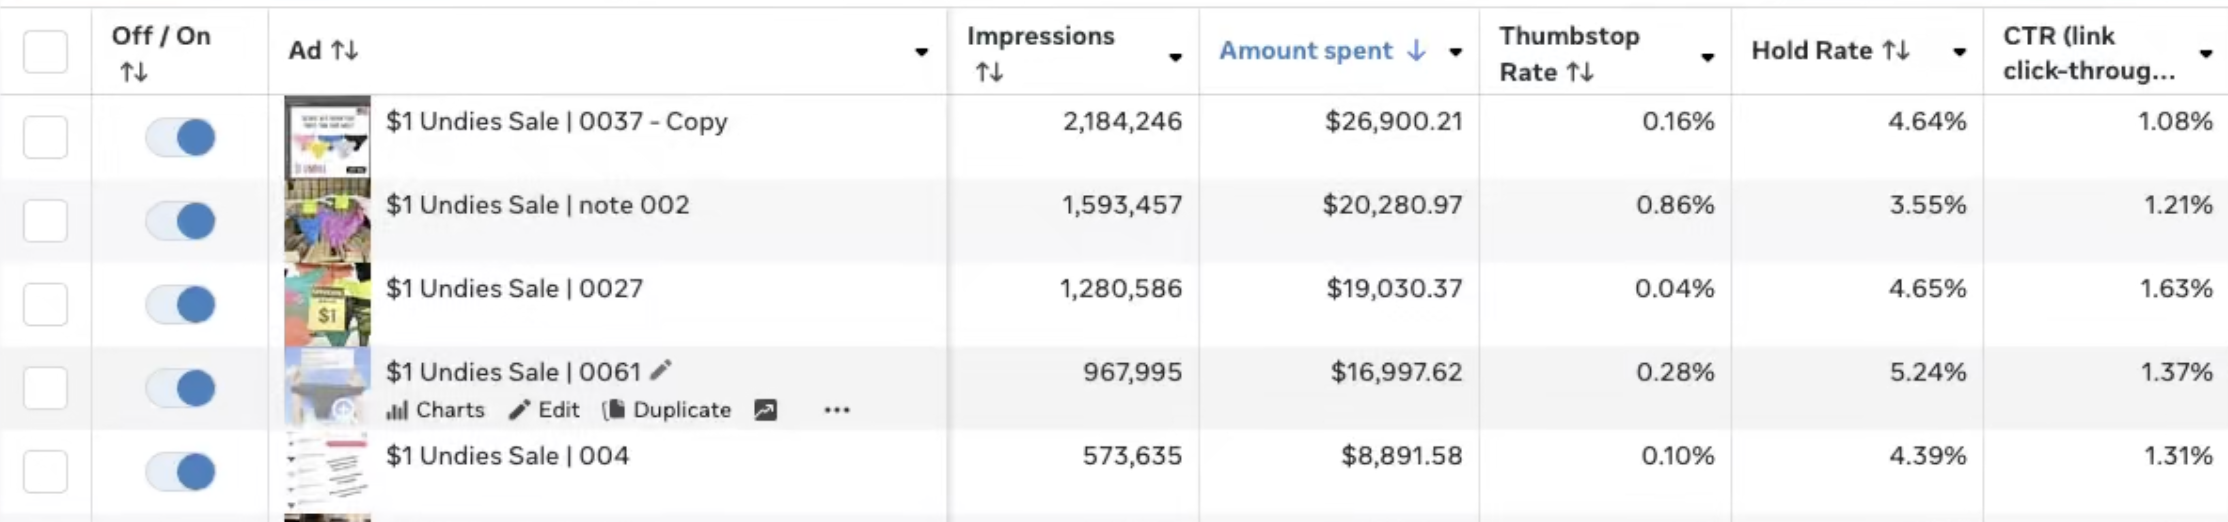This screenshot has width=2228, height=522.
Task: Open the CTR column dropdown arrow
Action: click(x=2206, y=54)
